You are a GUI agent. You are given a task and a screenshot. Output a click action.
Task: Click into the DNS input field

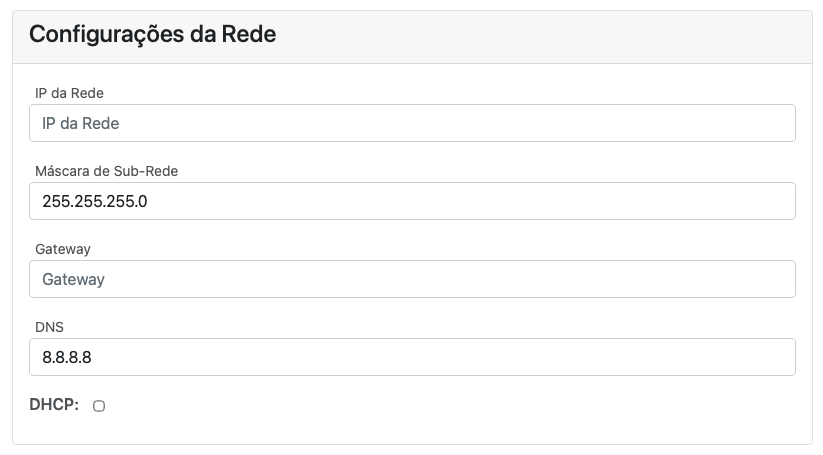pyautogui.click(x=412, y=357)
